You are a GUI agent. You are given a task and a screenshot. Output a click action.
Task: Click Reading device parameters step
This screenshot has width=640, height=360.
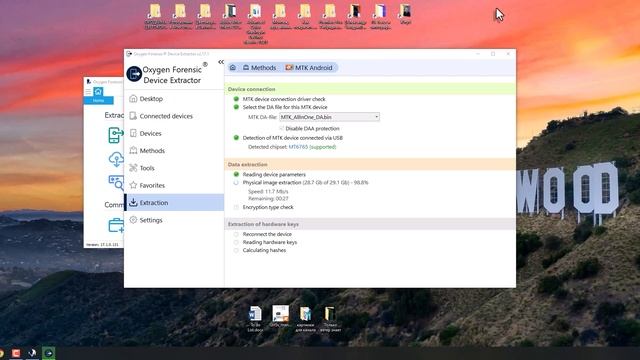click(274, 175)
